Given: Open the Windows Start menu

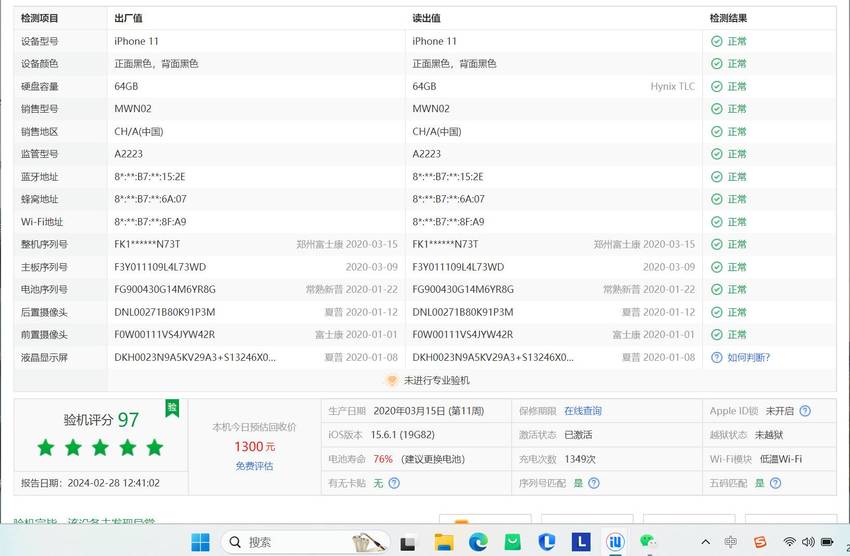Looking at the screenshot, I should coord(200,542).
